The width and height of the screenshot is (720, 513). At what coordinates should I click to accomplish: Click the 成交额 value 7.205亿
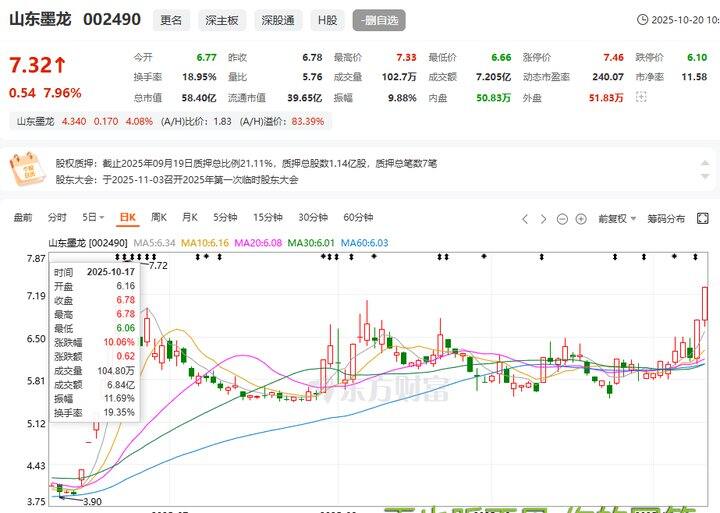click(494, 77)
